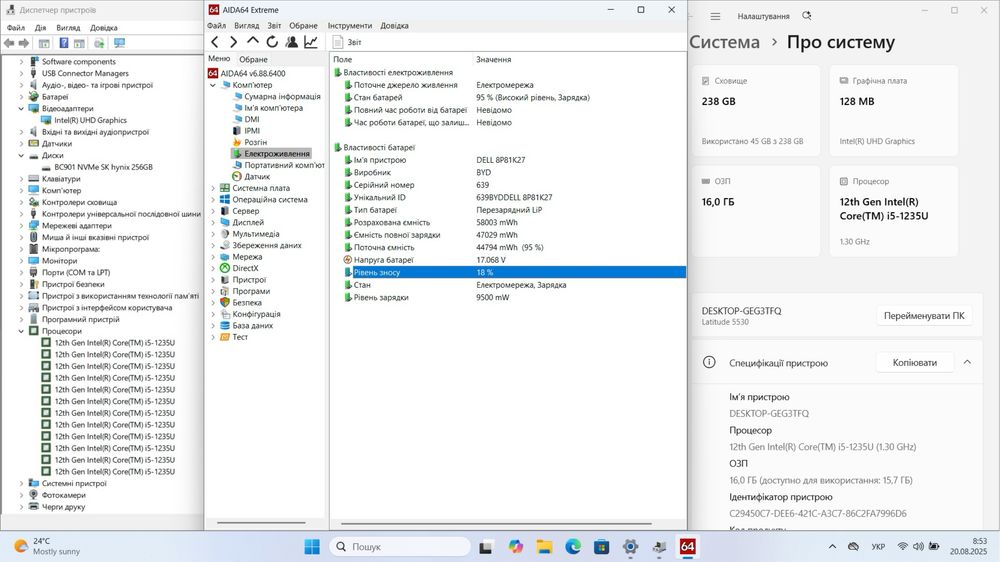Open the Сховище 238 GB card

756,110
